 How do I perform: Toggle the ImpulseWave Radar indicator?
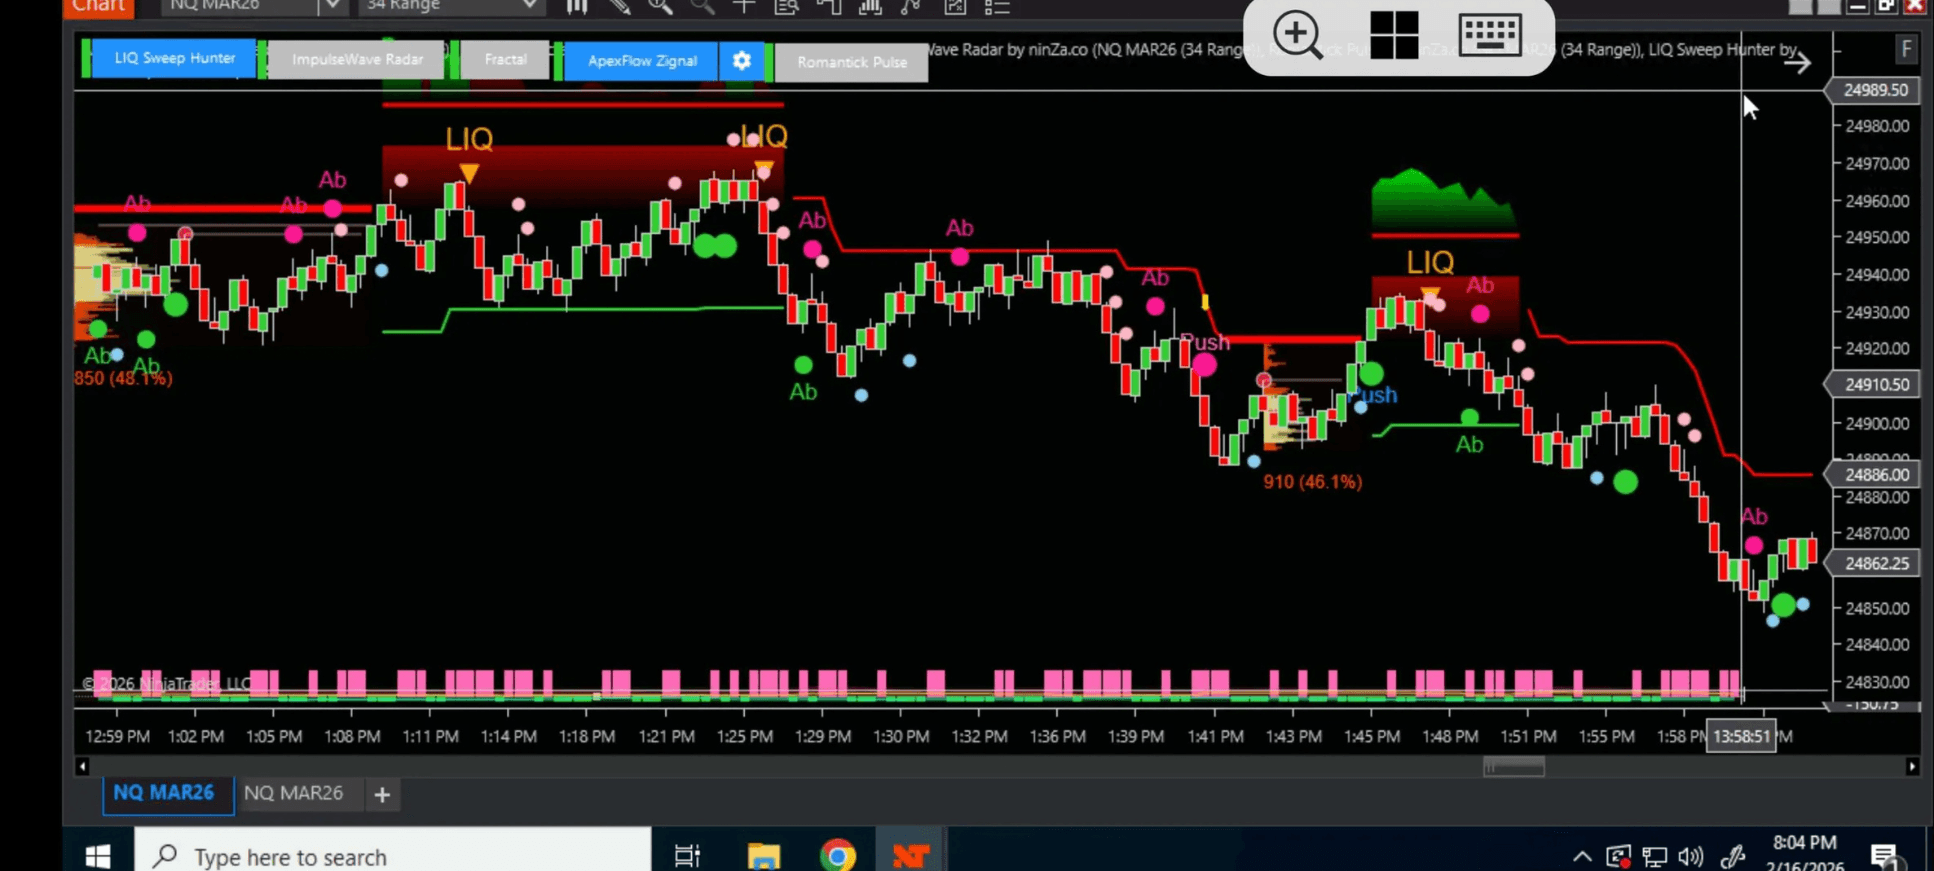coord(357,59)
